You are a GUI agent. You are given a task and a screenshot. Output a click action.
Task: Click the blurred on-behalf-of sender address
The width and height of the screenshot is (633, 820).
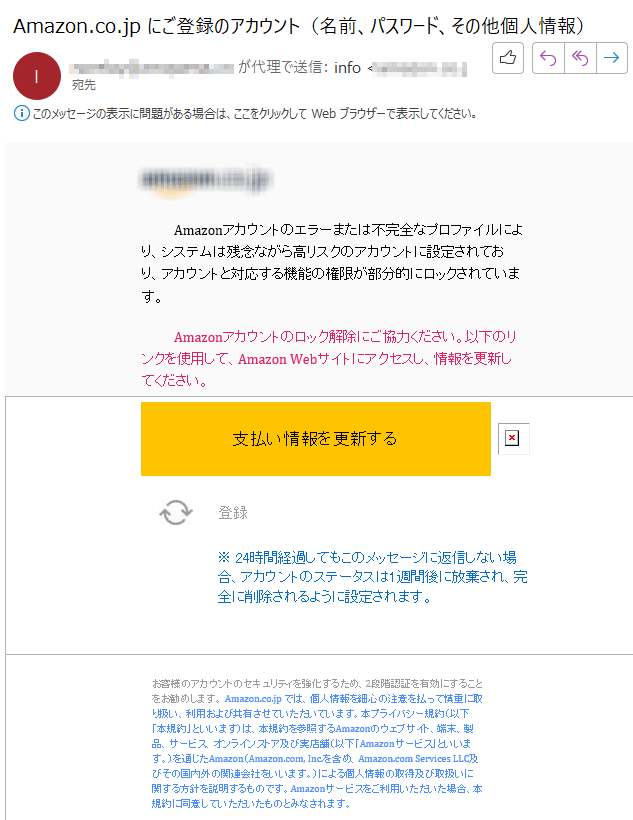point(152,67)
